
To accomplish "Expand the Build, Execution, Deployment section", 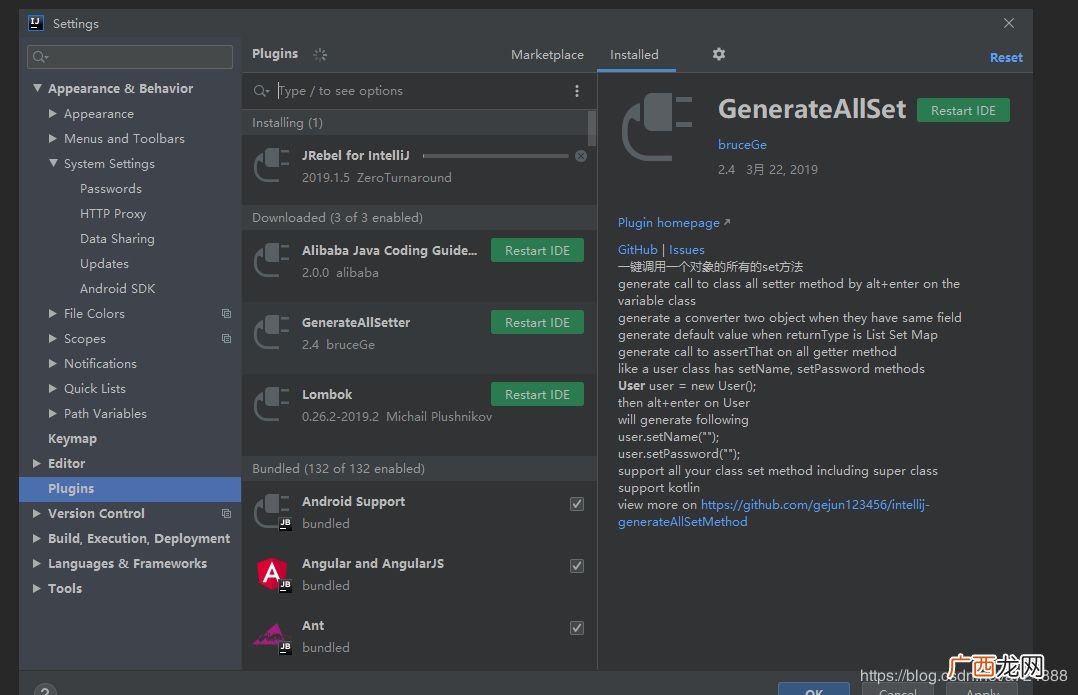I will coord(37,538).
